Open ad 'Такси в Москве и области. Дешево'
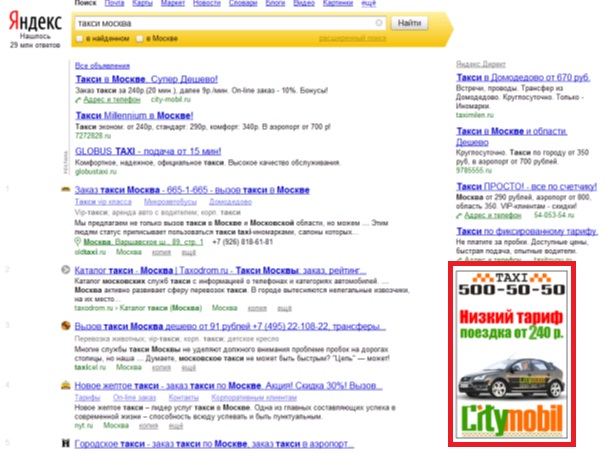The image size is (606, 454). pos(512,137)
